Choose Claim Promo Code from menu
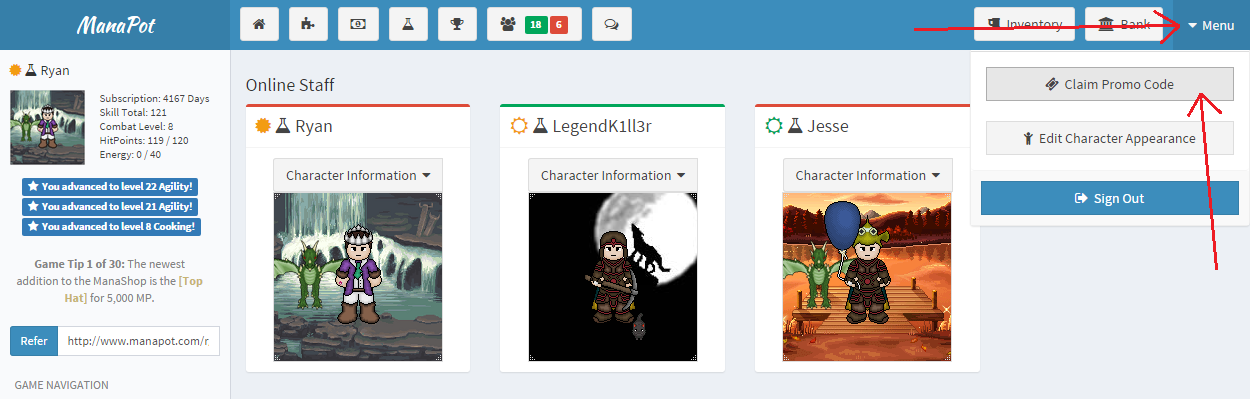The width and height of the screenshot is (1250, 399). click(x=1110, y=85)
